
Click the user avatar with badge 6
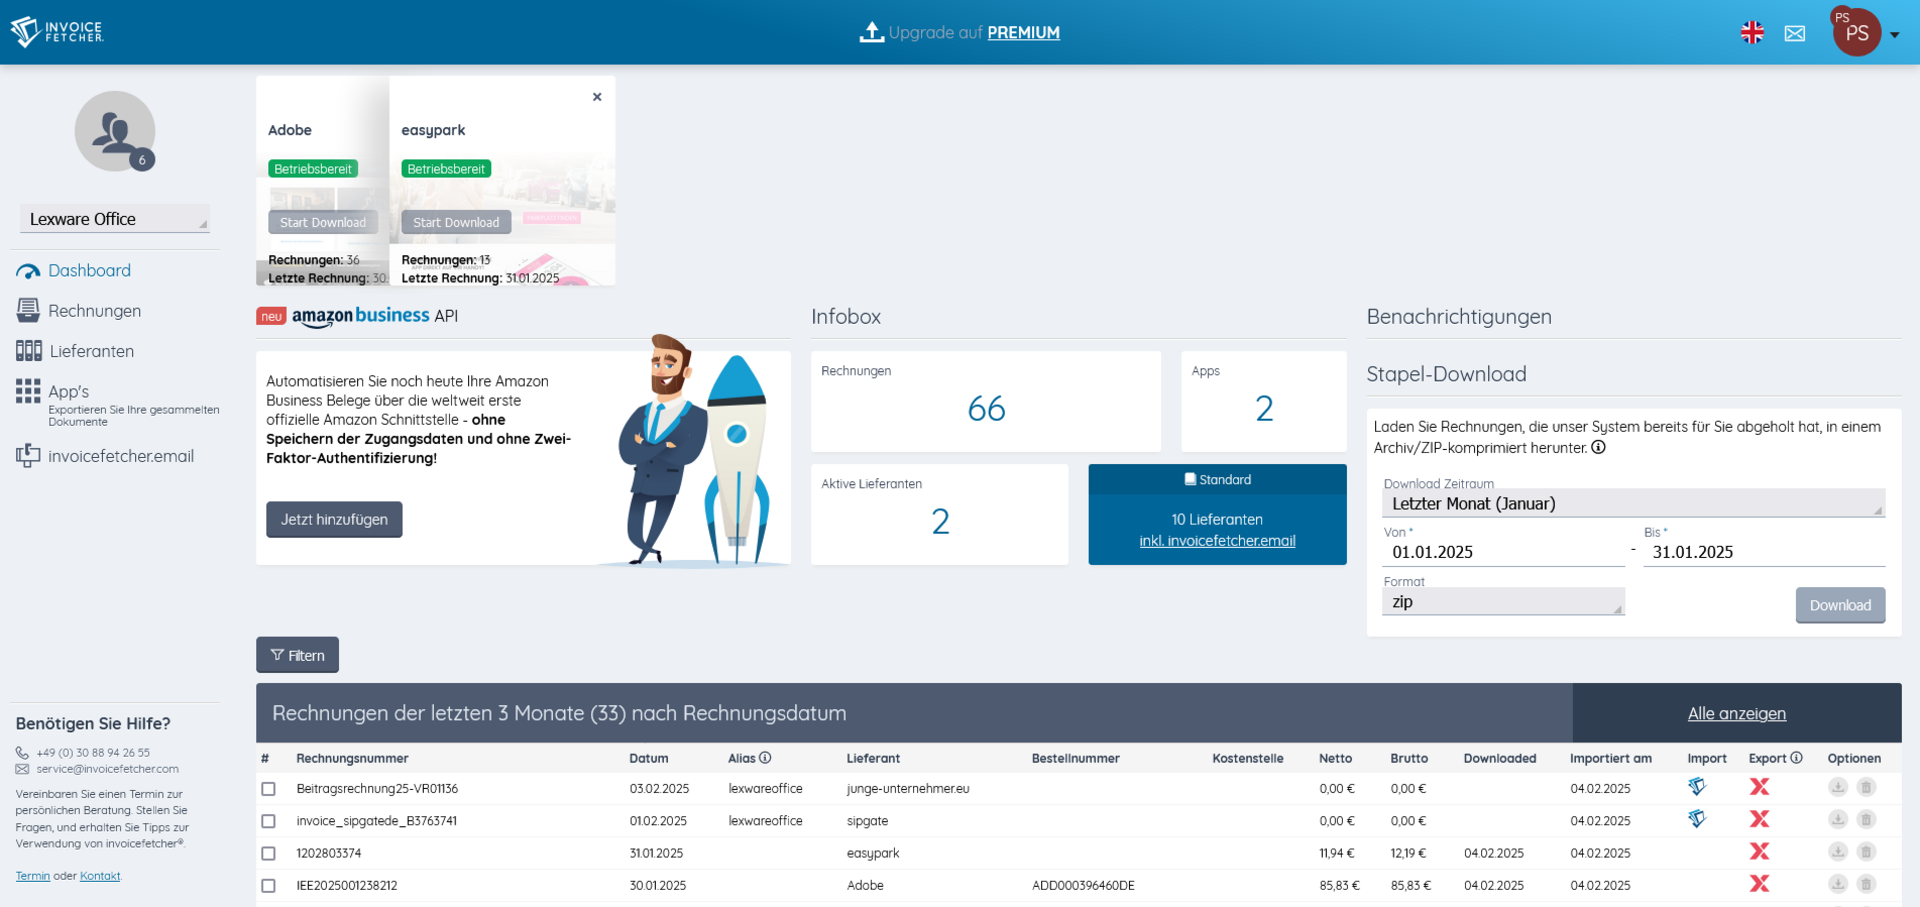tap(115, 132)
